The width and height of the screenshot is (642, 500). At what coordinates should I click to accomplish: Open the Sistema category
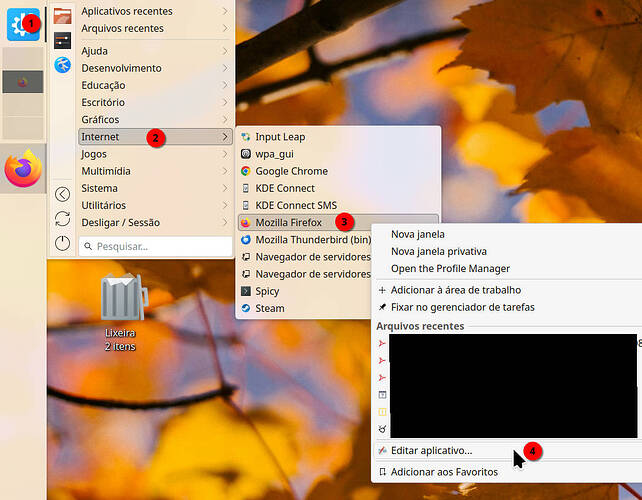coord(155,188)
